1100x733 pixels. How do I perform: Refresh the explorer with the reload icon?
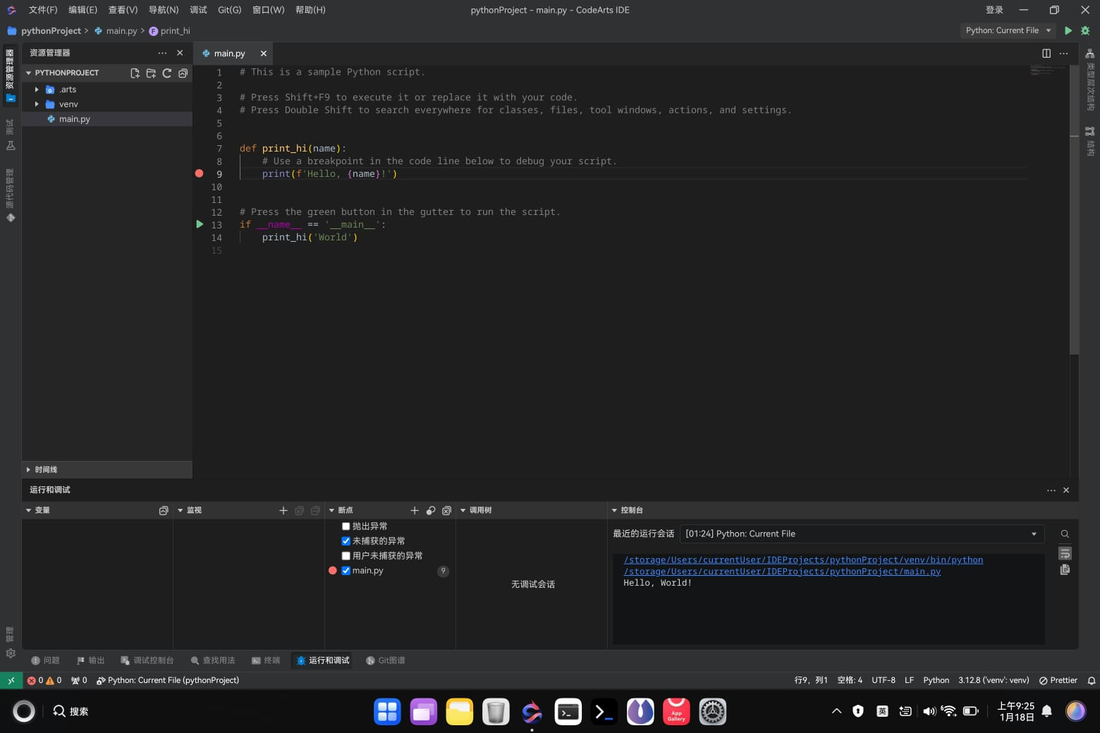[166, 72]
